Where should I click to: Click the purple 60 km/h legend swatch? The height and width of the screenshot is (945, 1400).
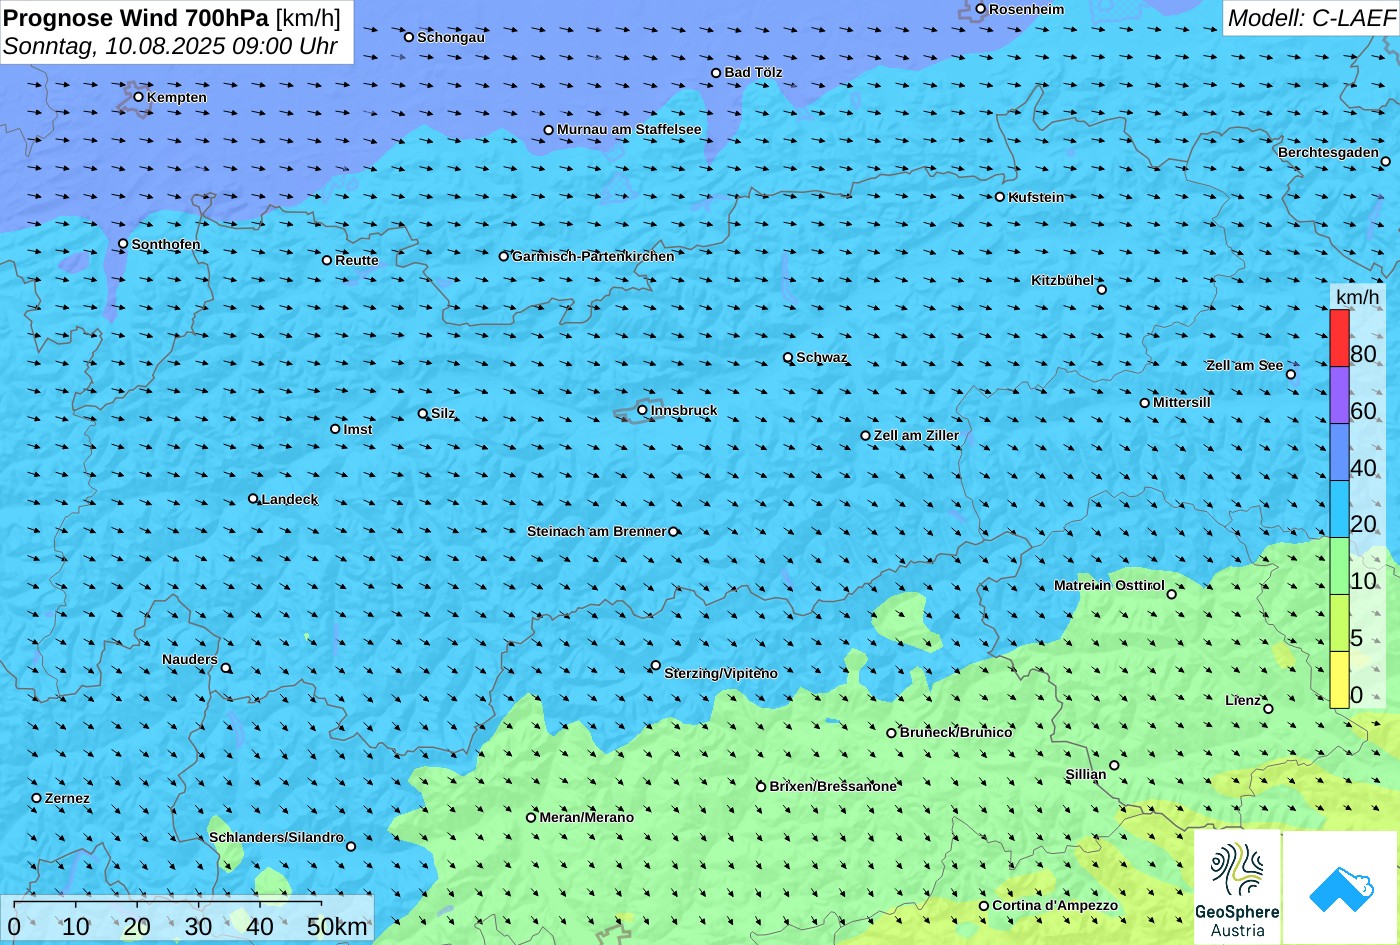(x=1339, y=395)
